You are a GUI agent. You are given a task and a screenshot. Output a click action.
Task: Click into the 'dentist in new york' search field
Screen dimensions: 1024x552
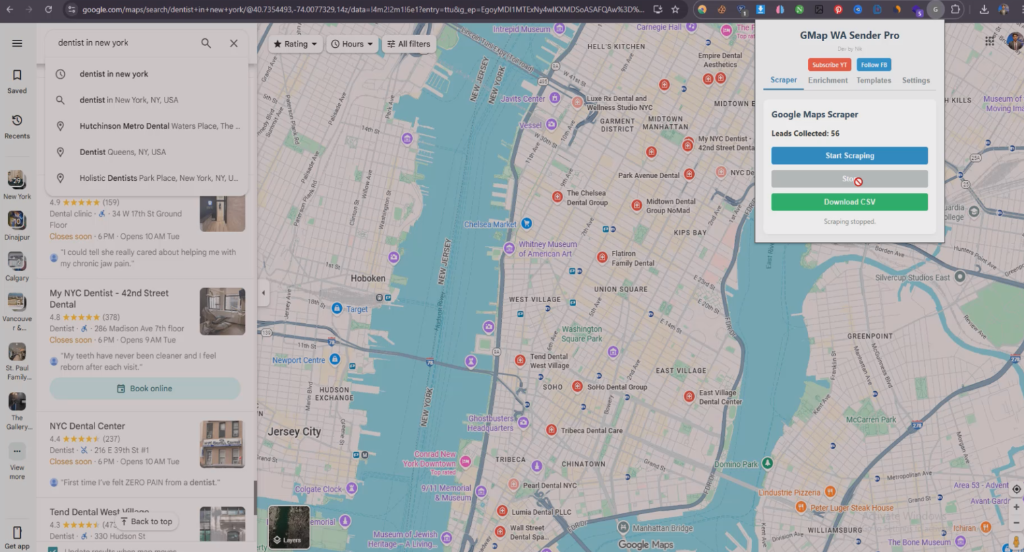[x=124, y=42]
